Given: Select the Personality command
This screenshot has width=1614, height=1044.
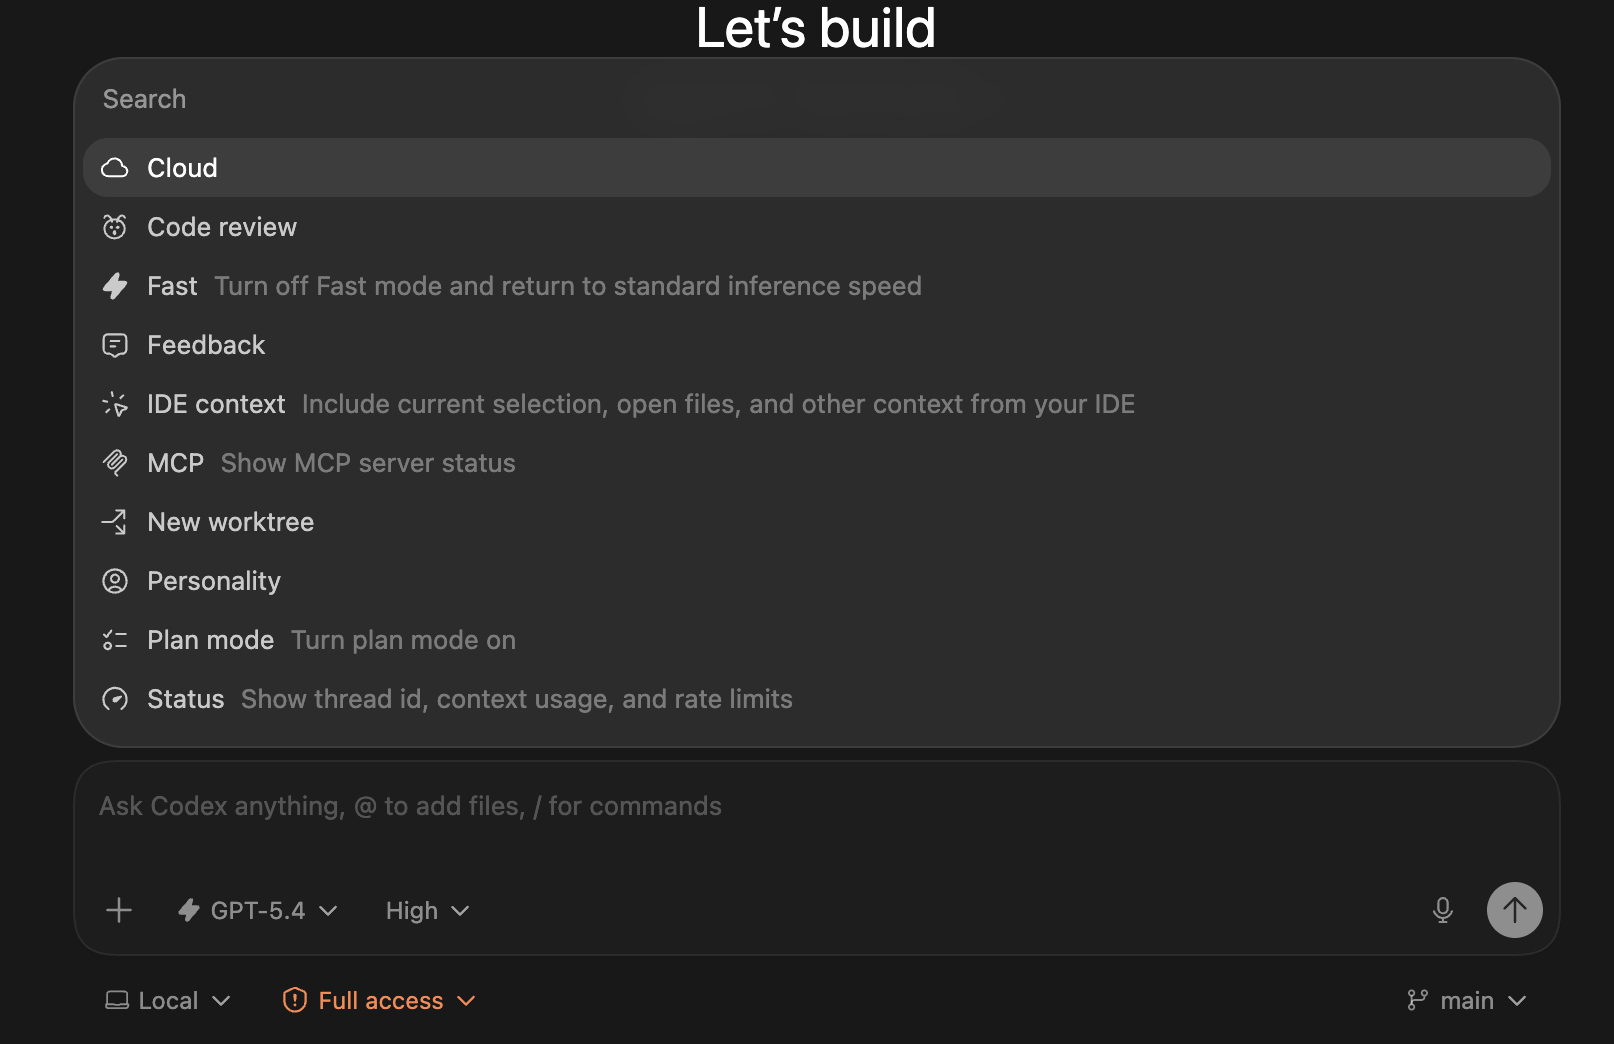Looking at the screenshot, I should tap(817, 581).
